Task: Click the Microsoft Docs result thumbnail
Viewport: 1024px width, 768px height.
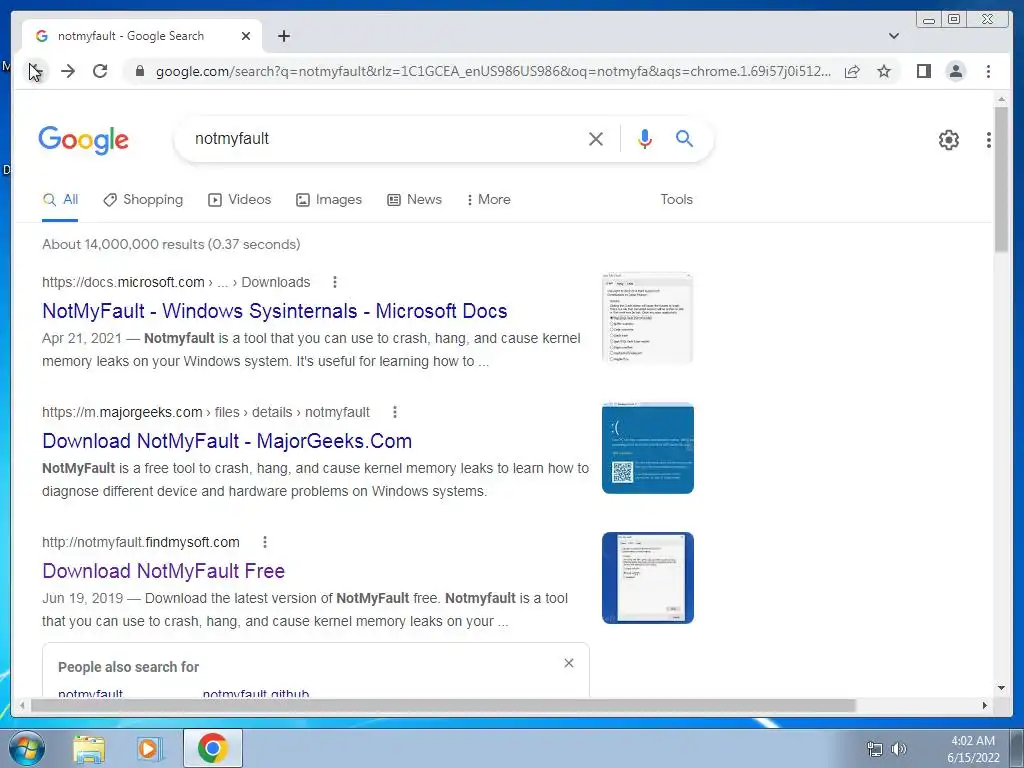Action: click(647, 318)
